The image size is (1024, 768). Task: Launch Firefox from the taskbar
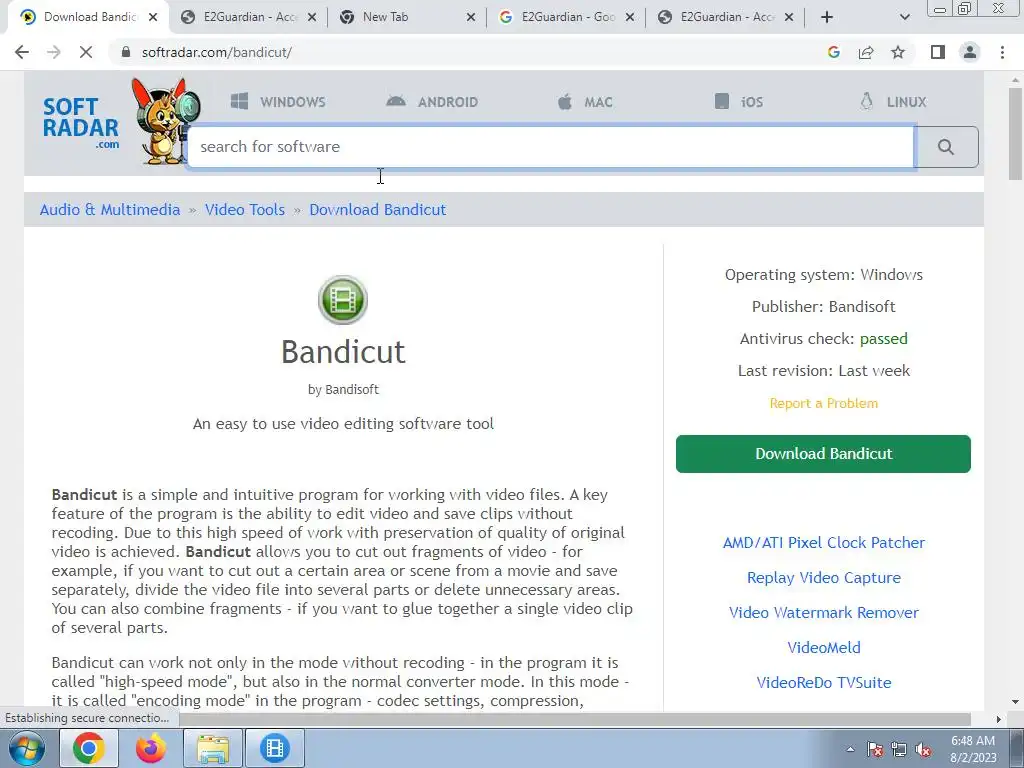pos(150,748)
